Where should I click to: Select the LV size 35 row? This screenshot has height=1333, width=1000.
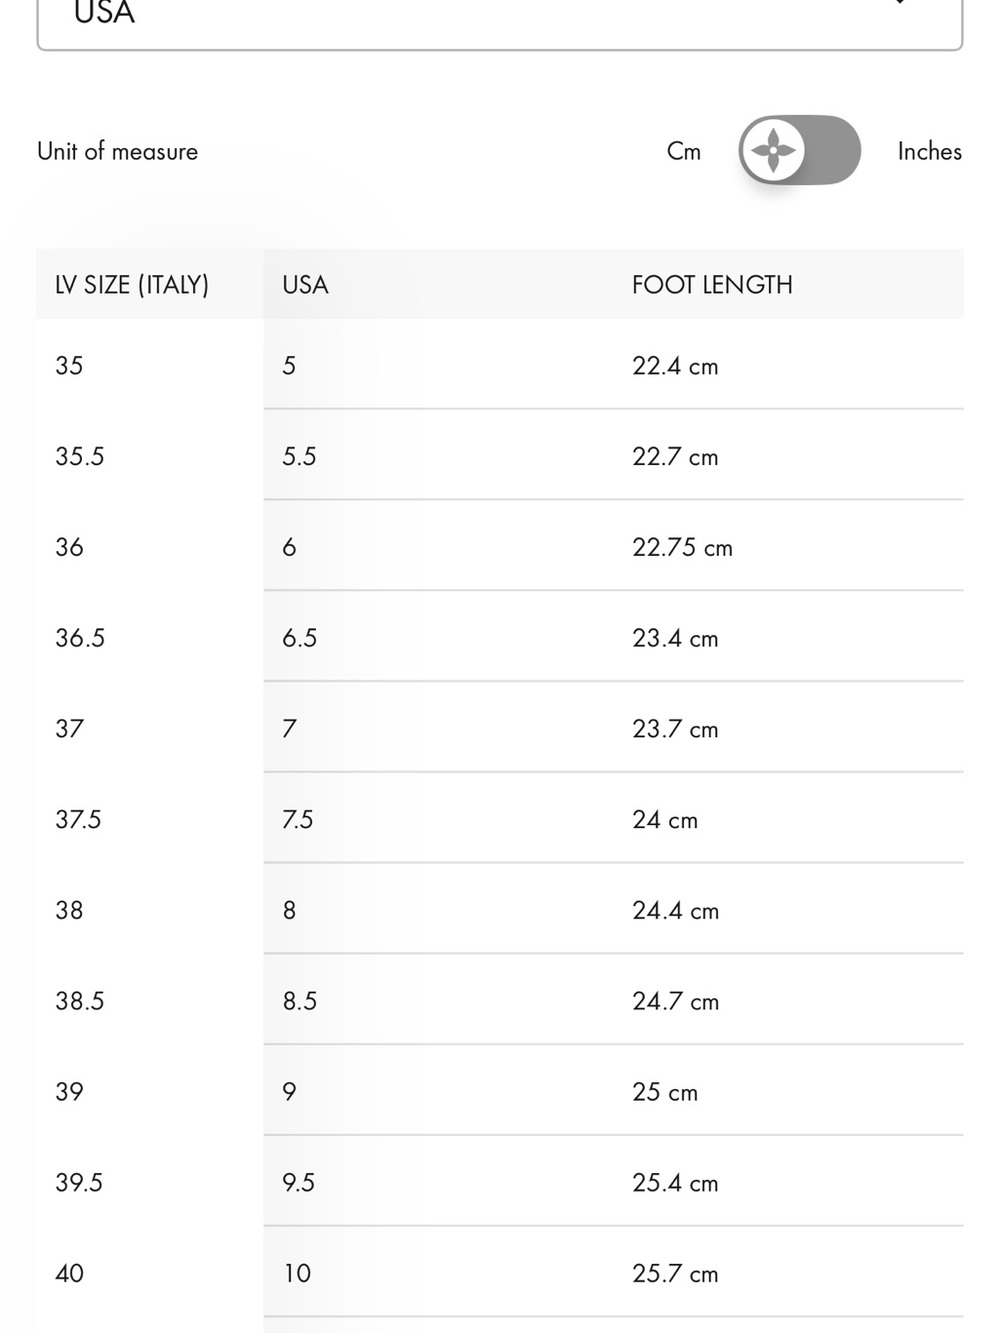click(x=500, y=365)
